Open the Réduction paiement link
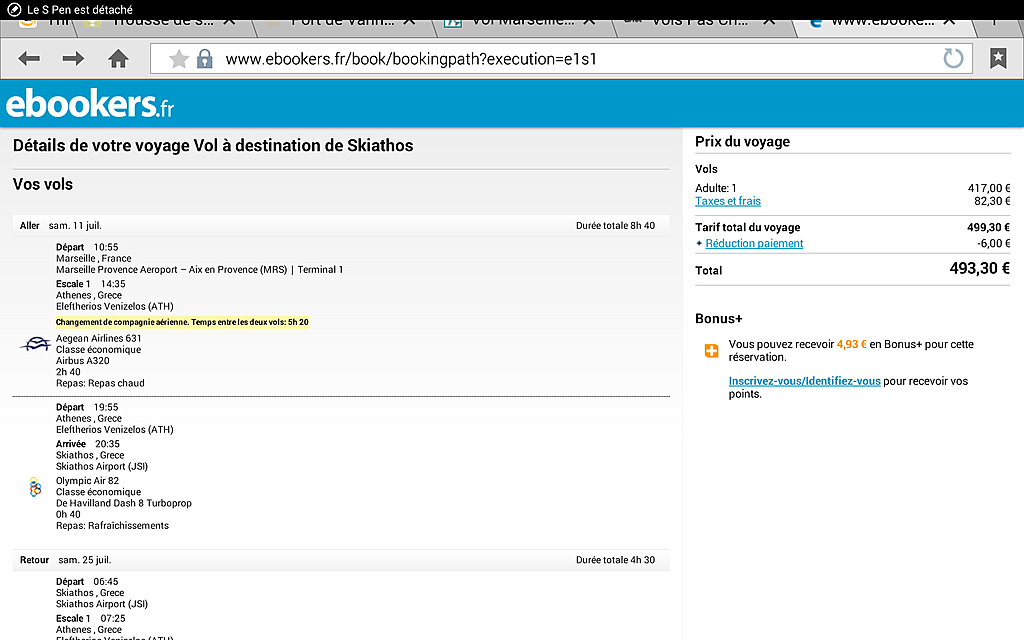1024x640 pixels. (754, 244)
